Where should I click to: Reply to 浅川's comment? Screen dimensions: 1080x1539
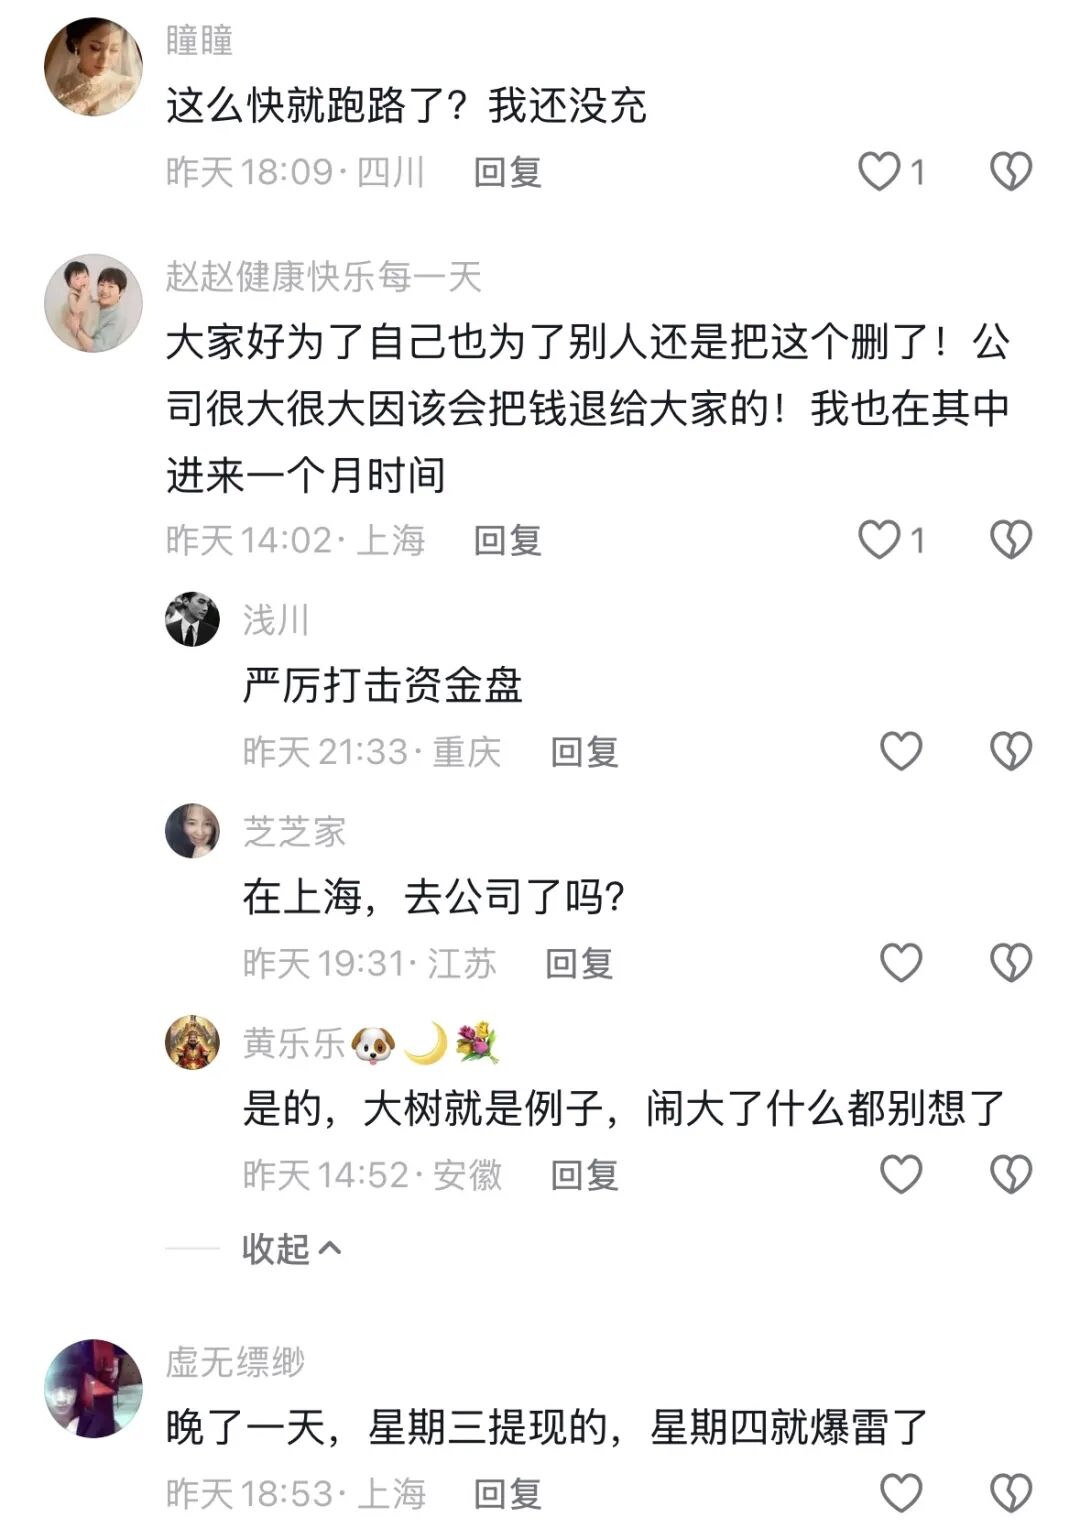click(584, 752)
